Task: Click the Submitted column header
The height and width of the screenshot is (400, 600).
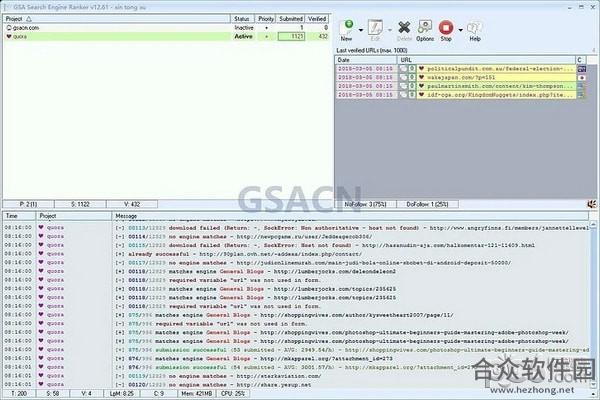Action: (291, 19)
